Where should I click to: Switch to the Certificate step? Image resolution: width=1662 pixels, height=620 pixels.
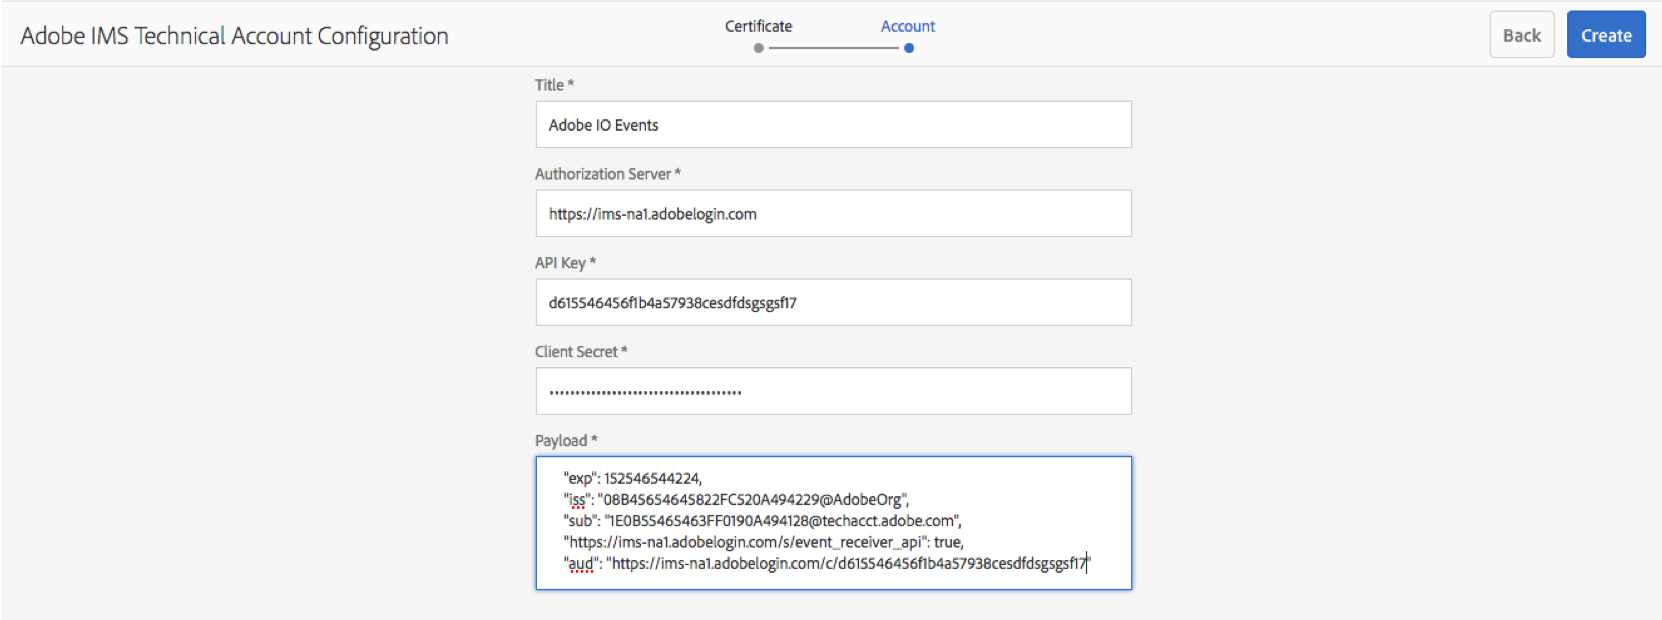coord(759,26)
